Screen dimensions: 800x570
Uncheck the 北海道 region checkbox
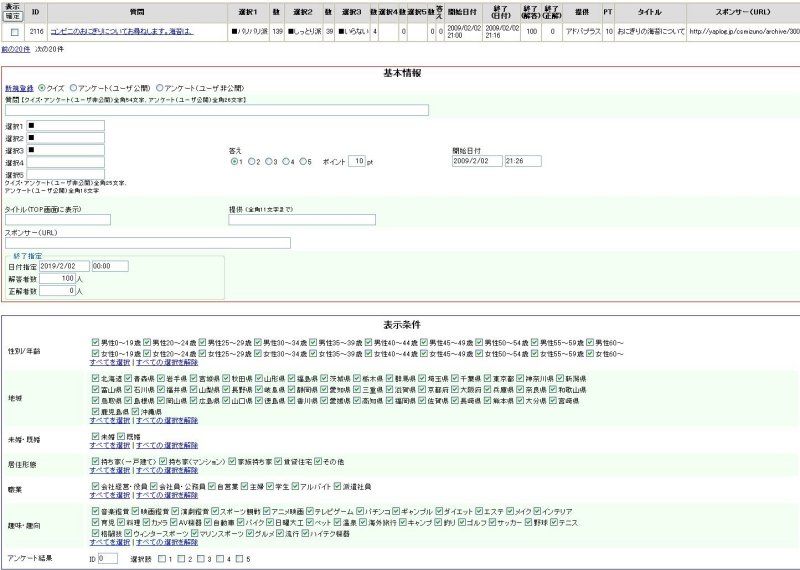tap(95, 380)
